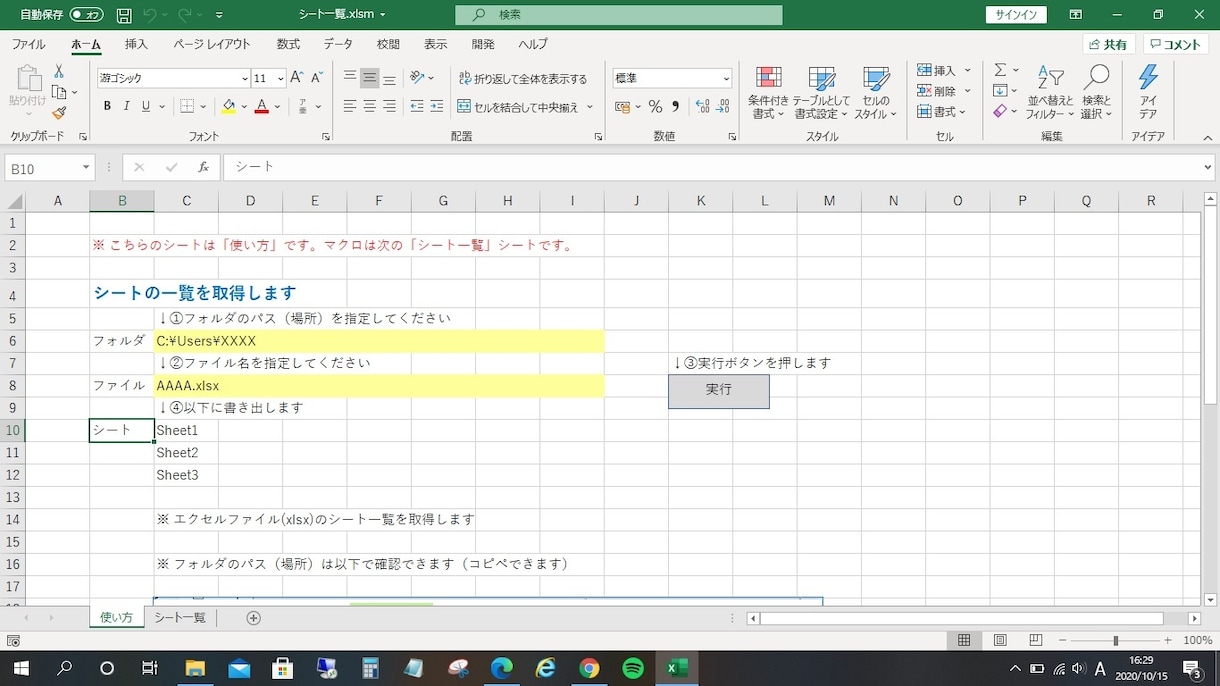Image resolution: width=1220 pixels, height=686 pixels.
Task: Click the comma style icon
Action: pyautogui.click(x=676, y=106)
